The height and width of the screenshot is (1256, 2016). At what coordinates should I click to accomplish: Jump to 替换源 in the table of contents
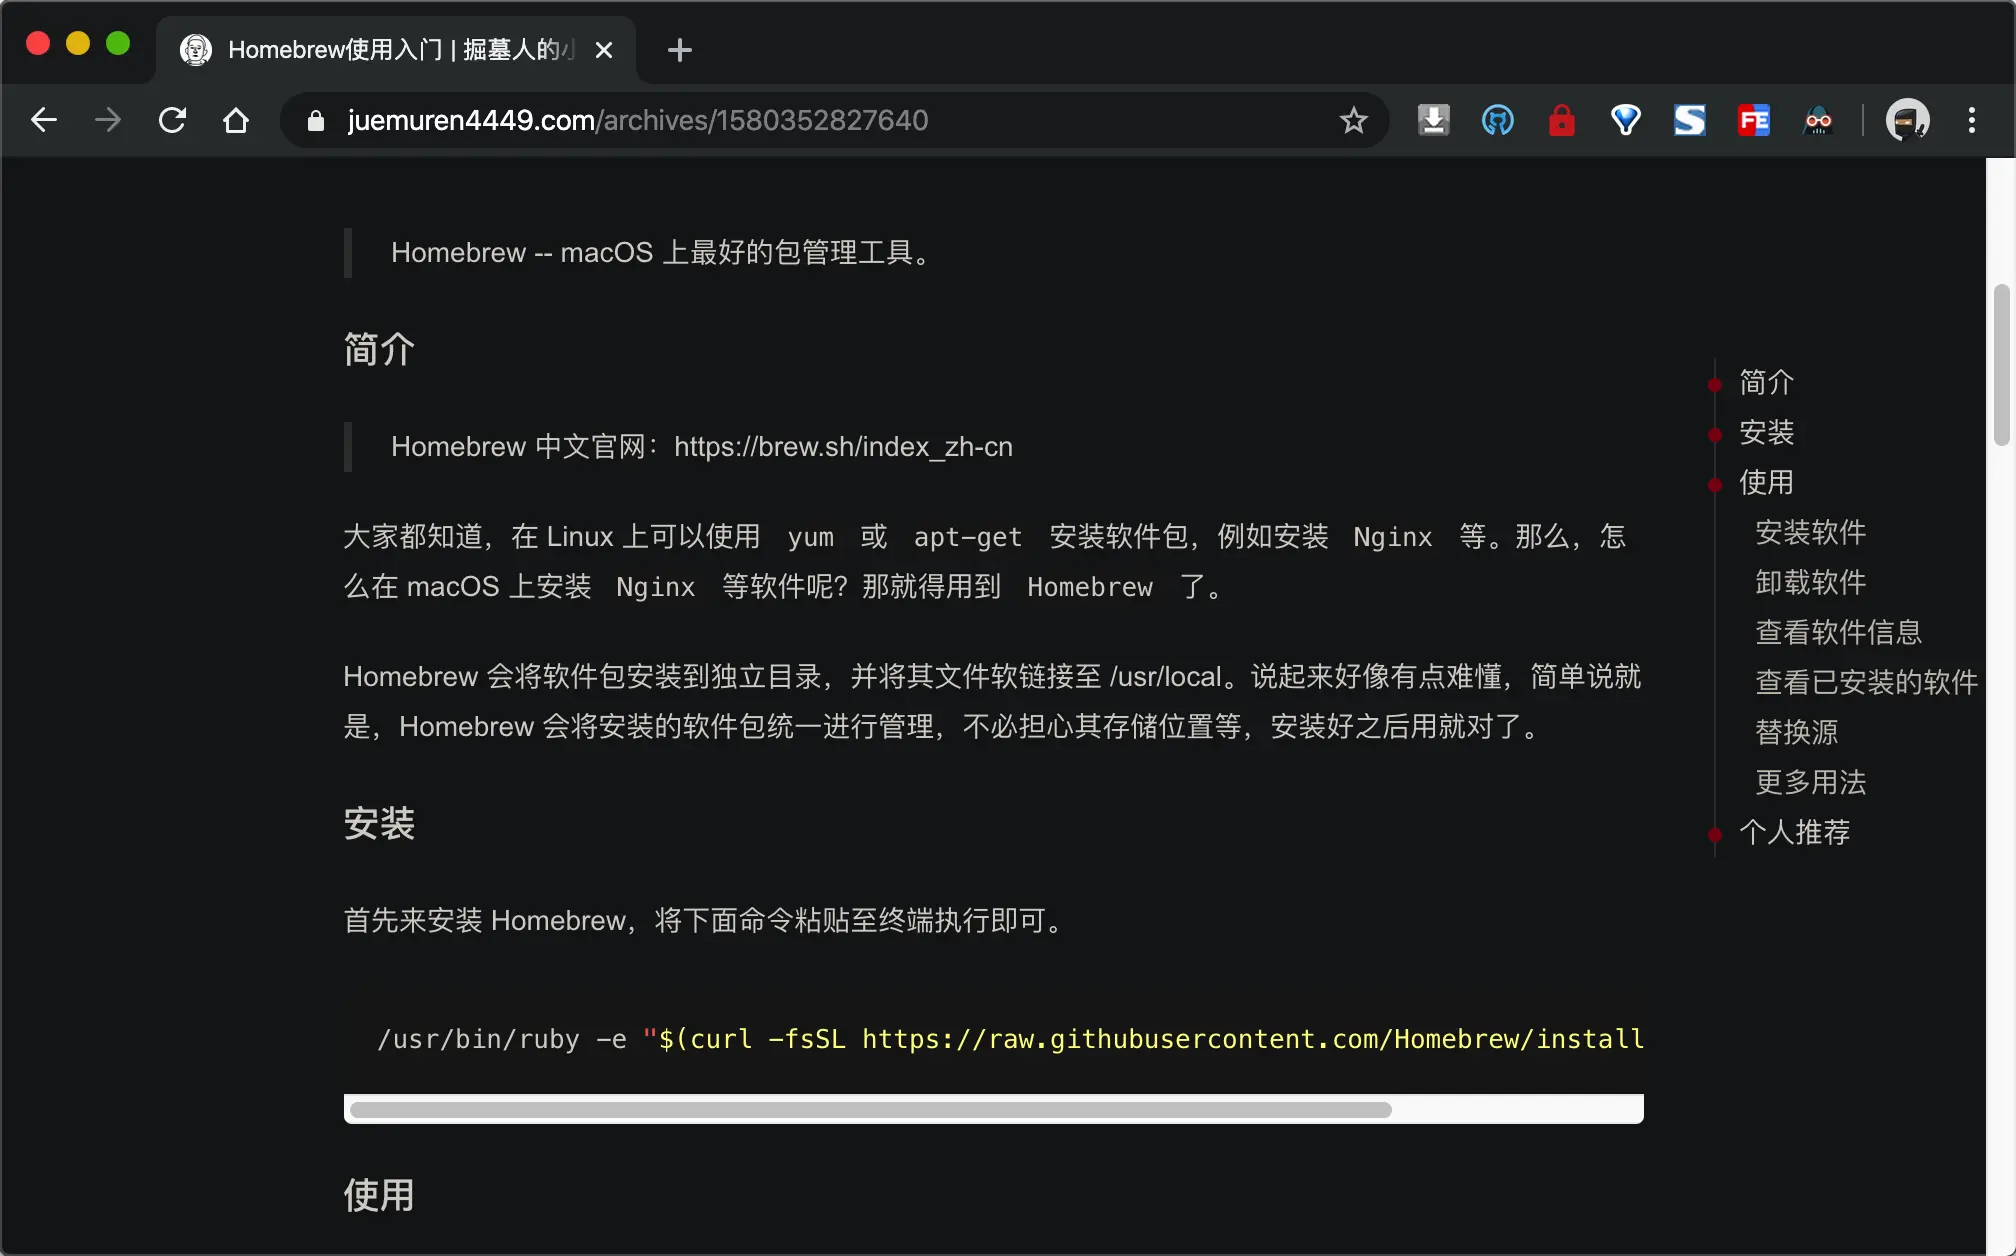click(x=1796, y=732)
